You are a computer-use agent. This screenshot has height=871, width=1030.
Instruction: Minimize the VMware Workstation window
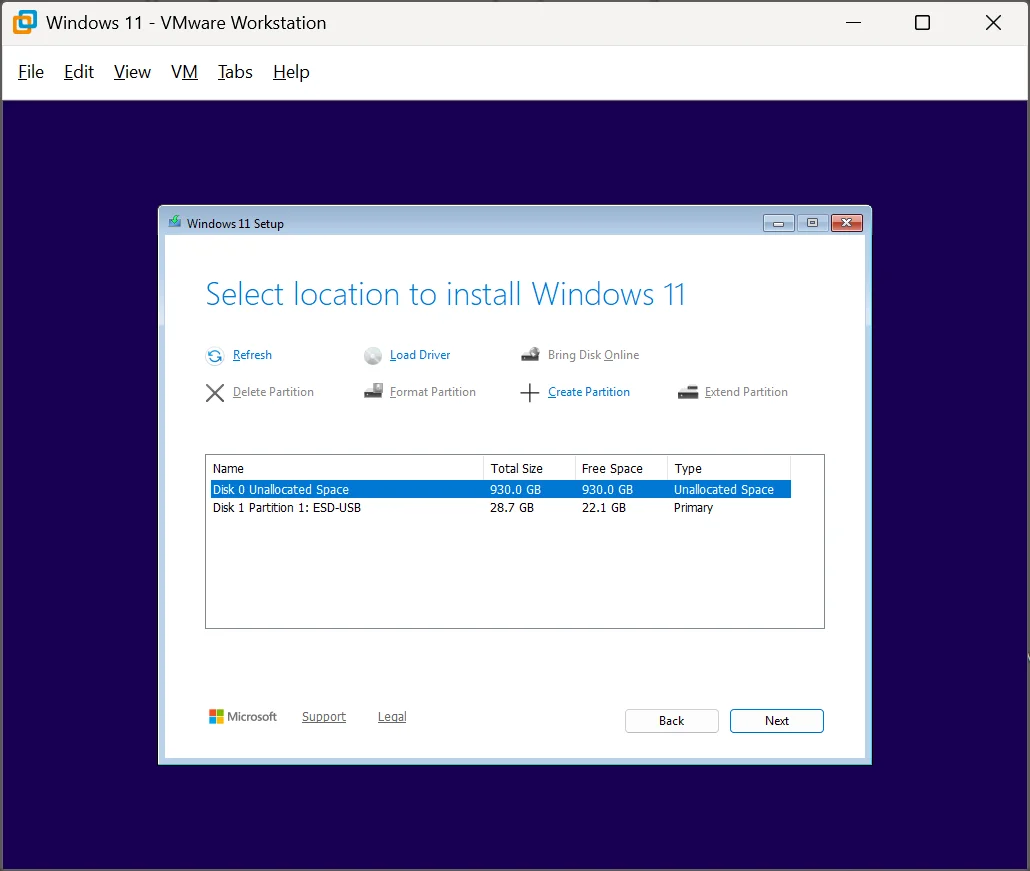(853, 23)
